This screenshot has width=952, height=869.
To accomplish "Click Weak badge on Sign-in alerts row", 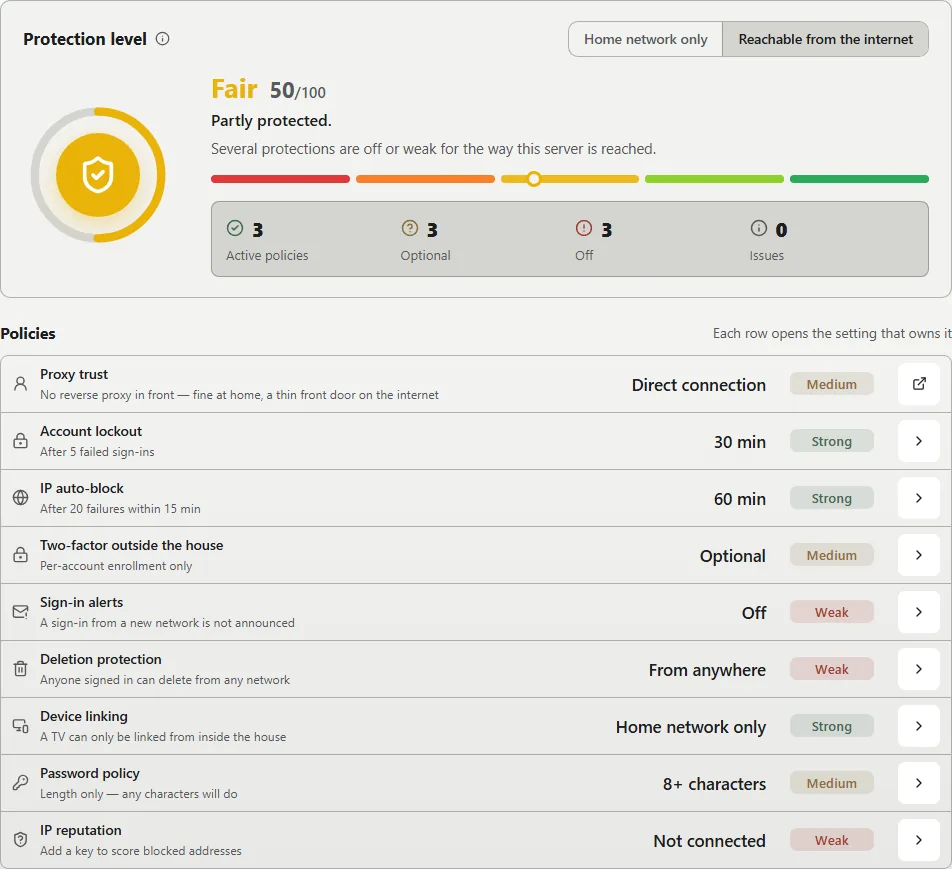I will (831, 612).
